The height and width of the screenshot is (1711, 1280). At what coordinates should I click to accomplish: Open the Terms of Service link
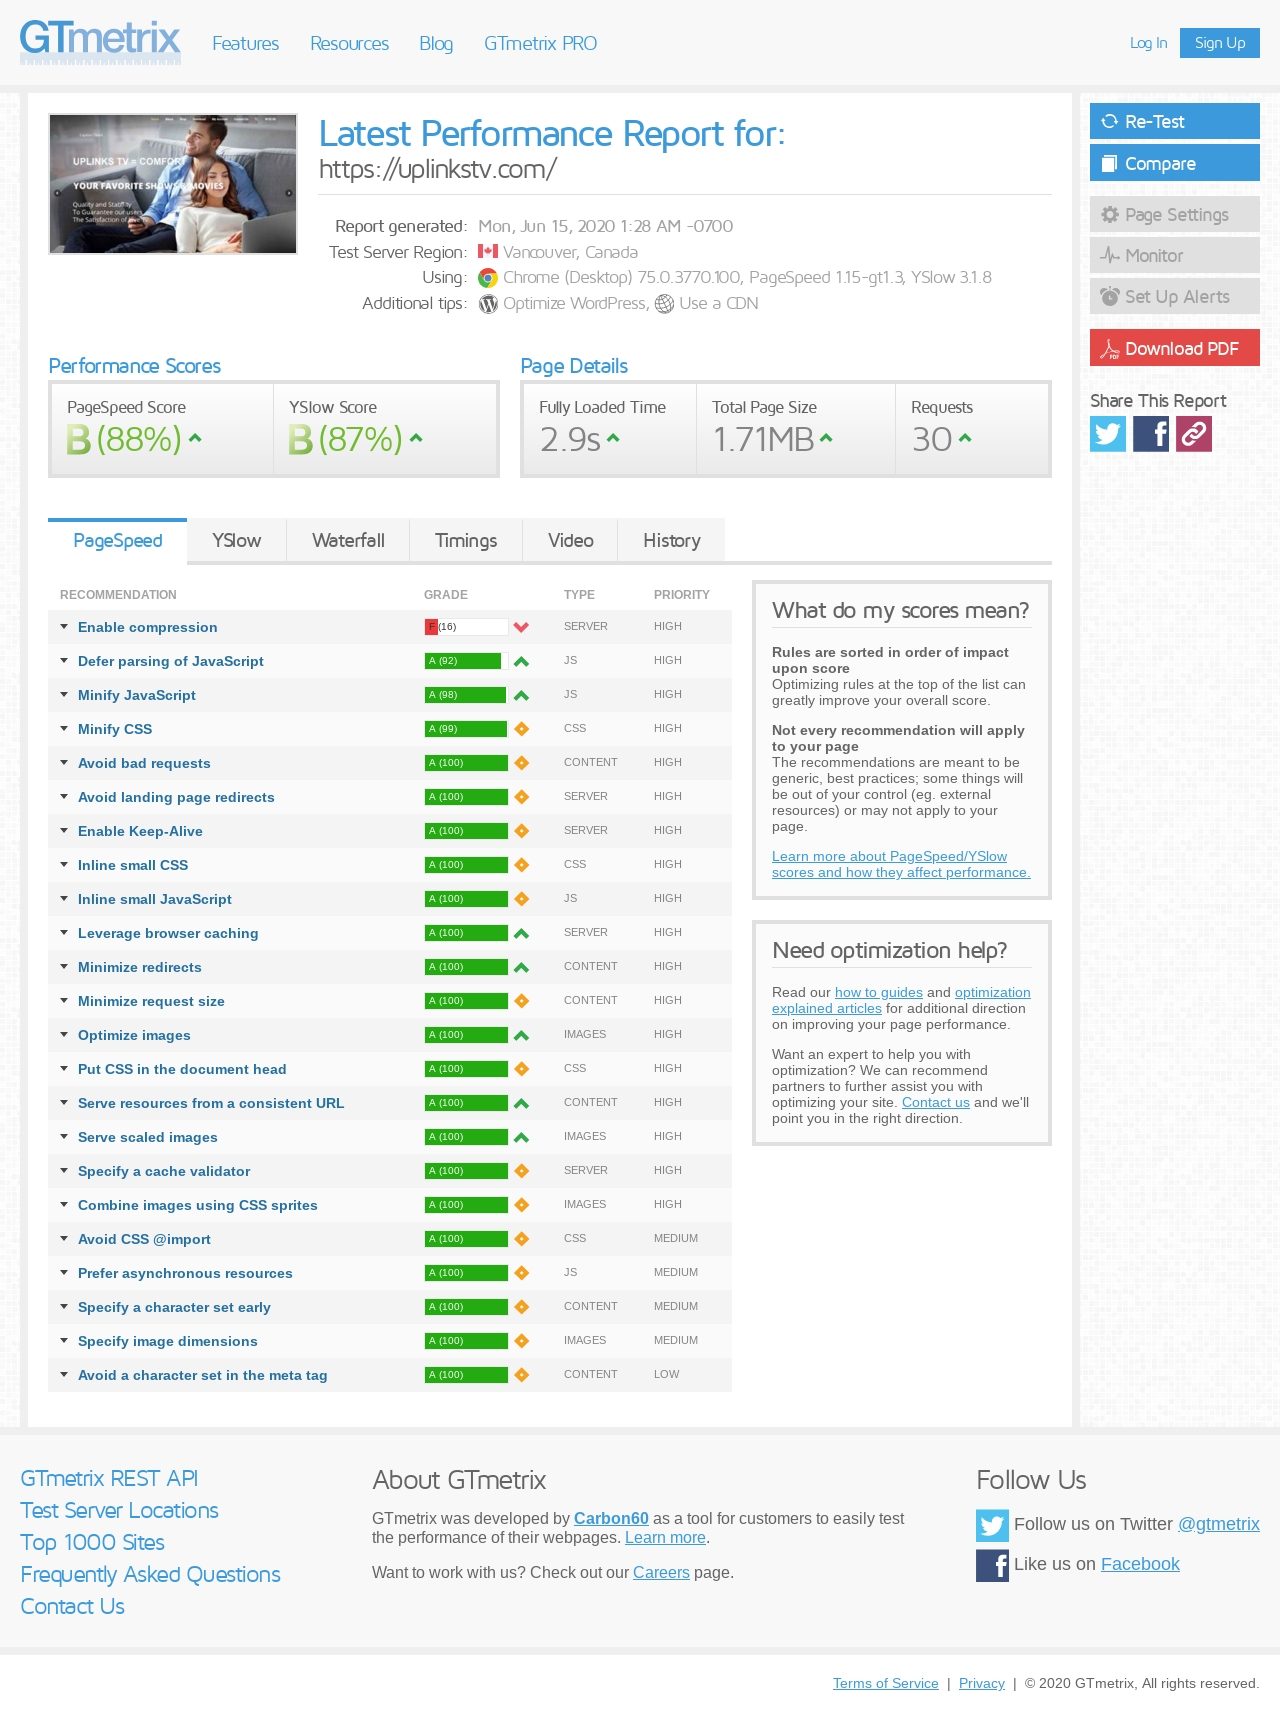tap(886, 1683)
